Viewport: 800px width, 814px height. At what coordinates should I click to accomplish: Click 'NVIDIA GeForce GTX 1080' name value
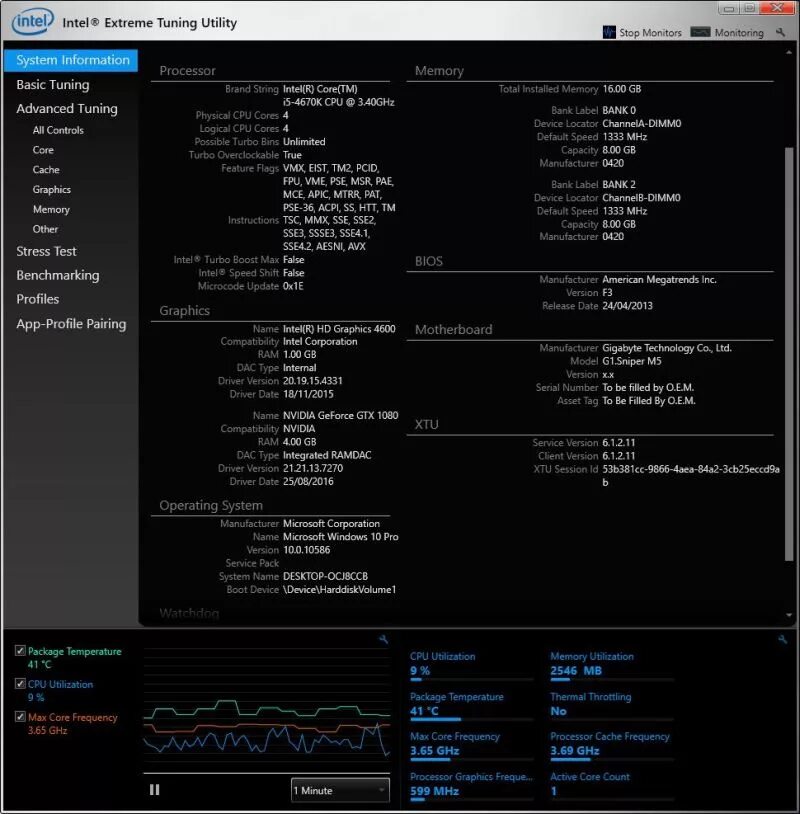[x=341, y=415]
